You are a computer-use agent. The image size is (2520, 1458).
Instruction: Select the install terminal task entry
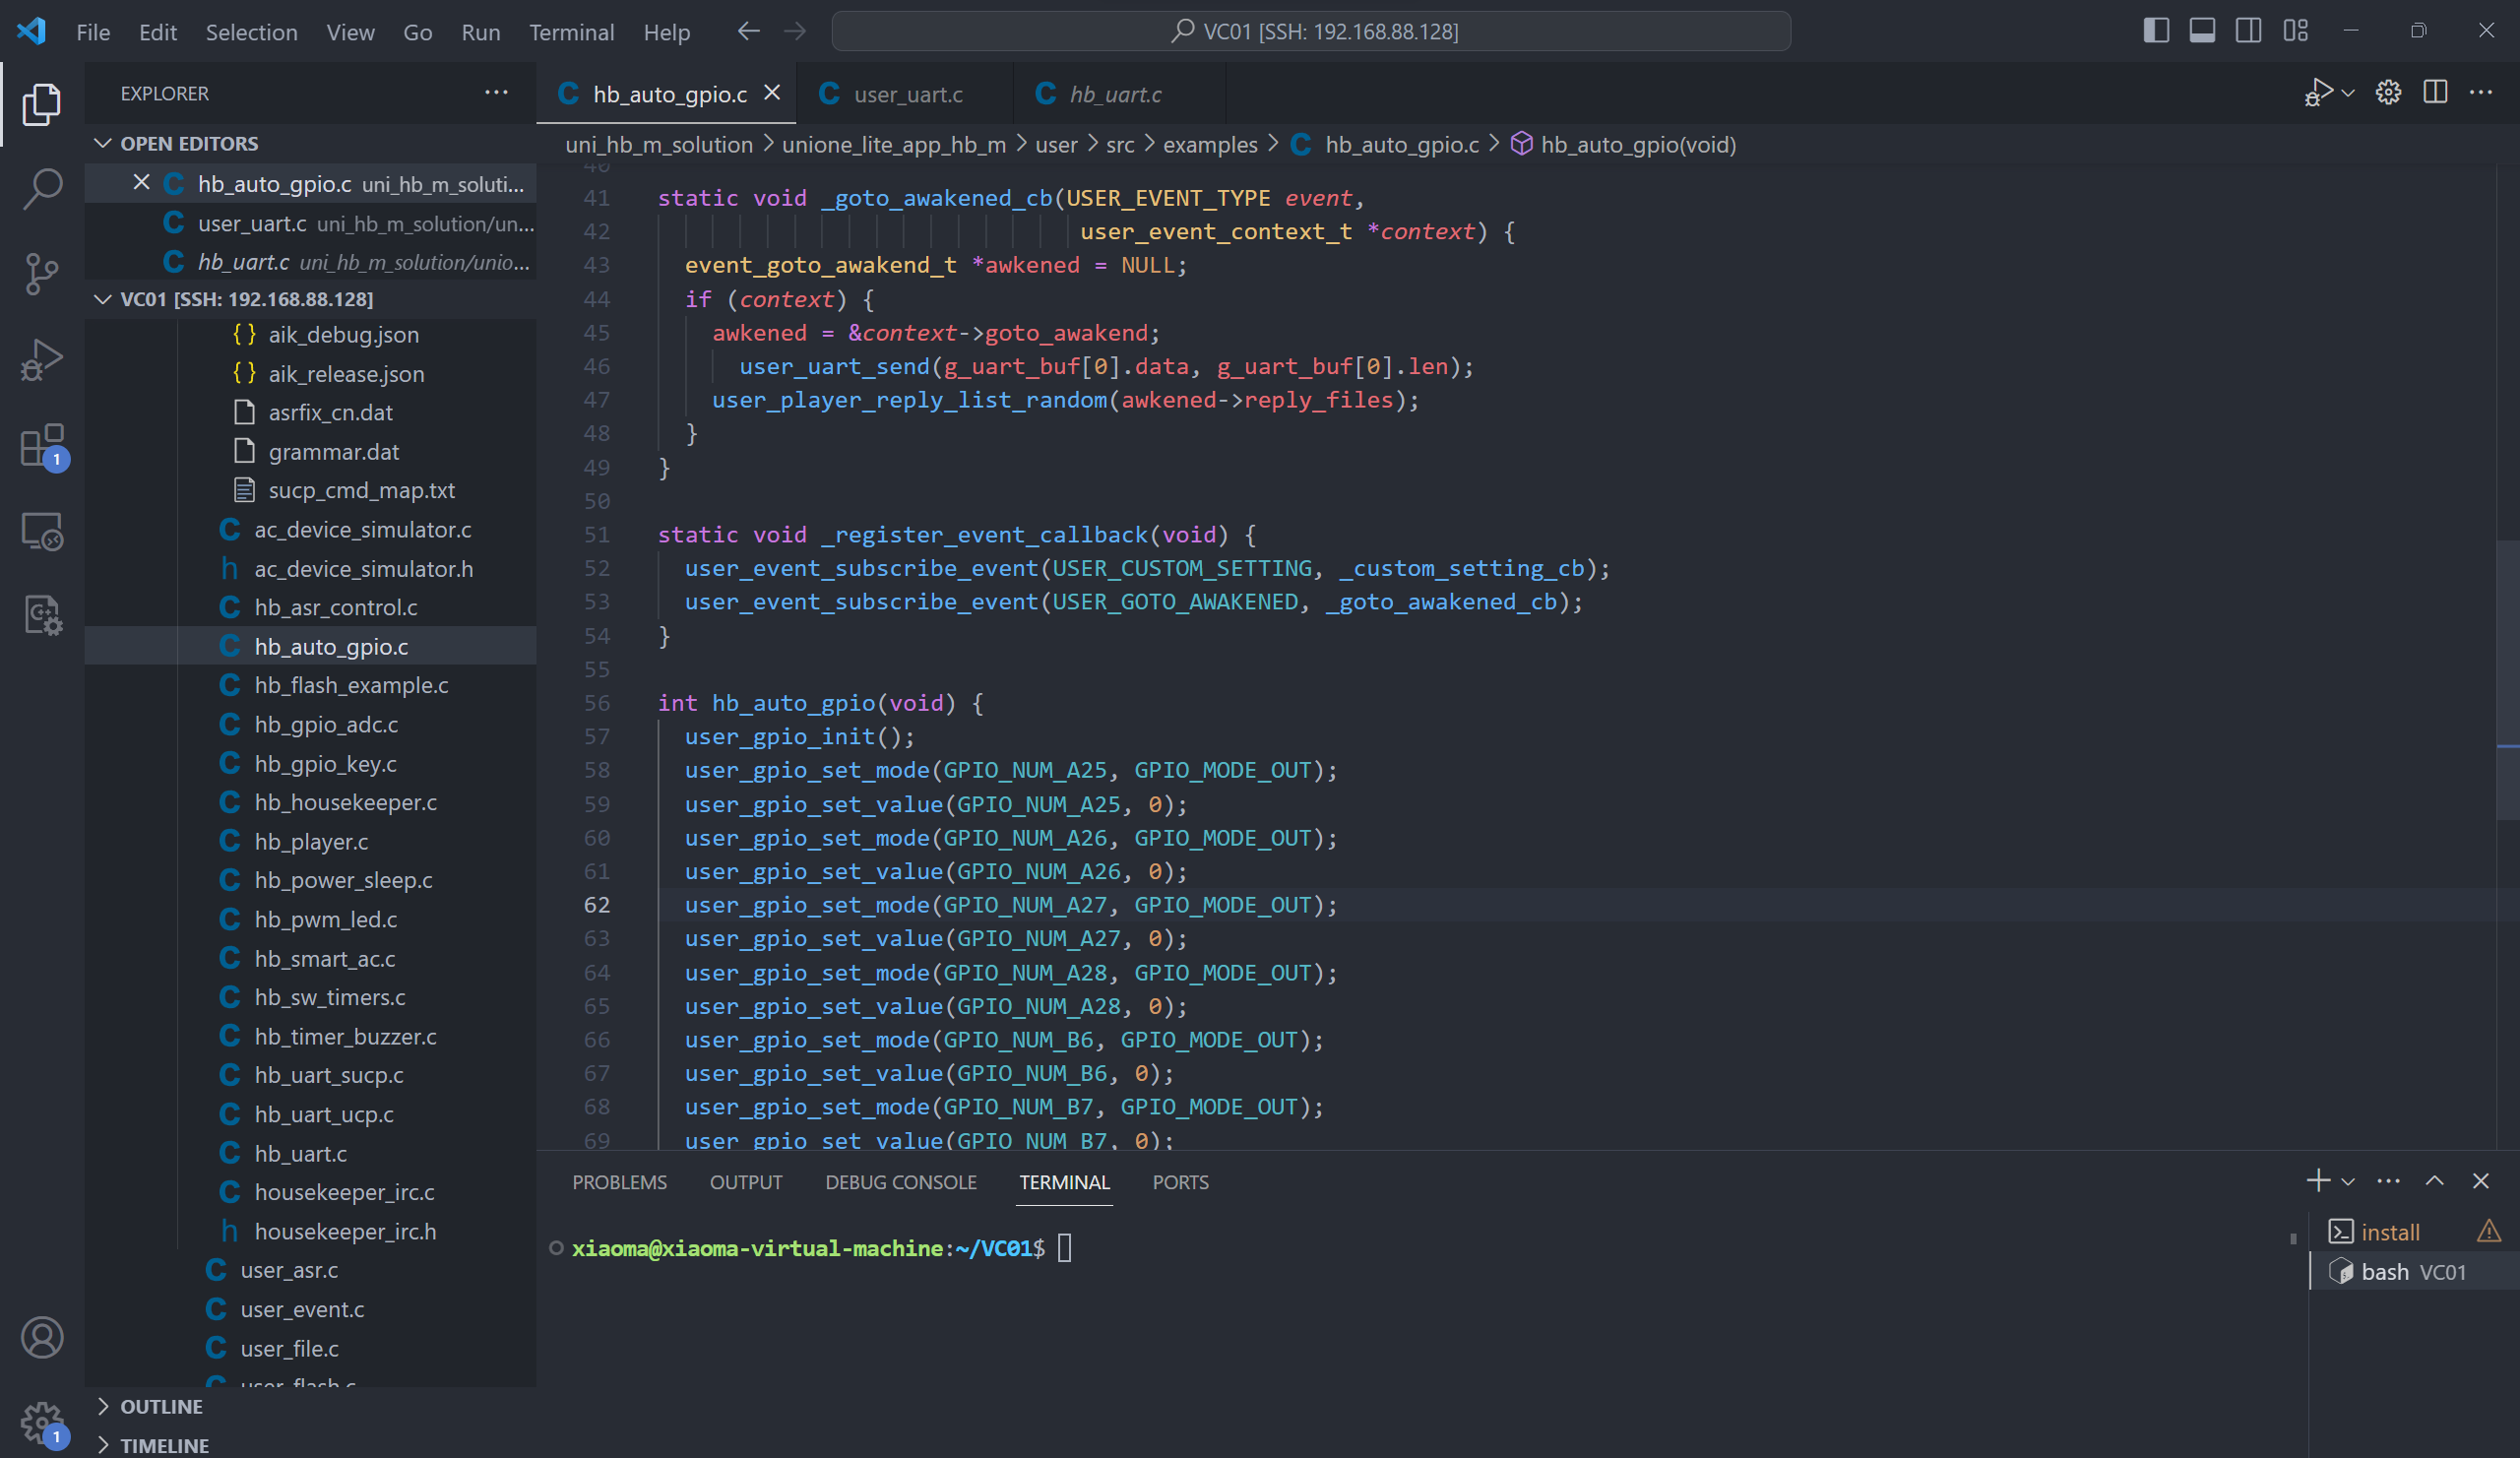[2414, 1232]
